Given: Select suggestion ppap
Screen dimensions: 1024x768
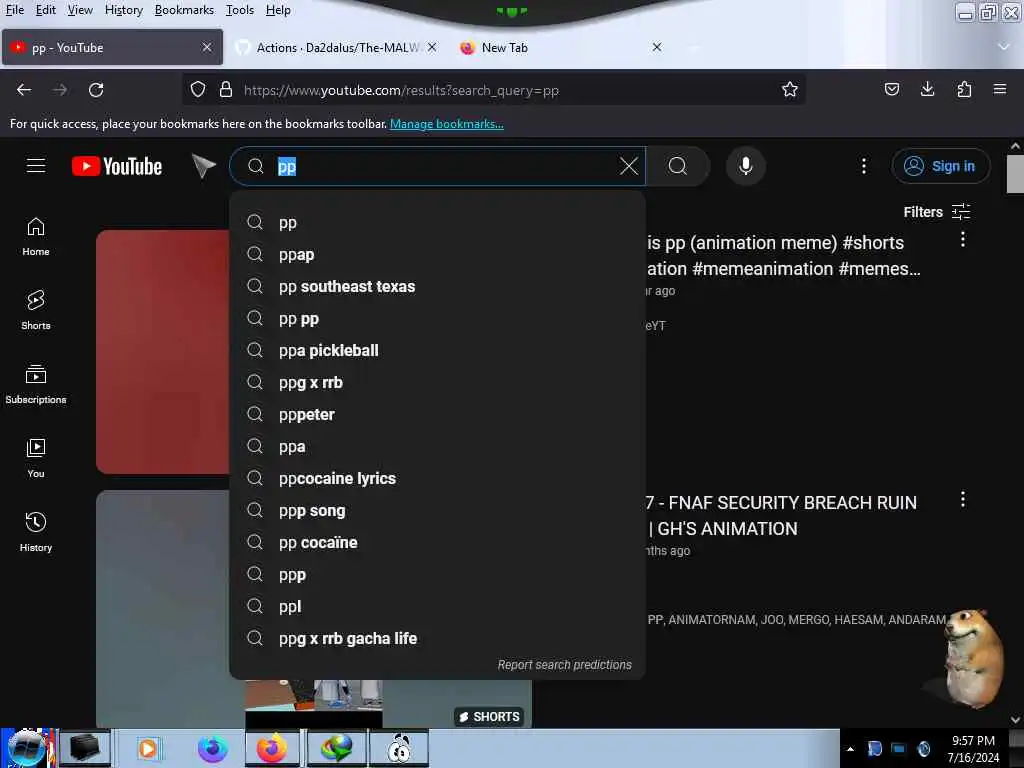Looking at the screenshot, I should tap(438, 255).
